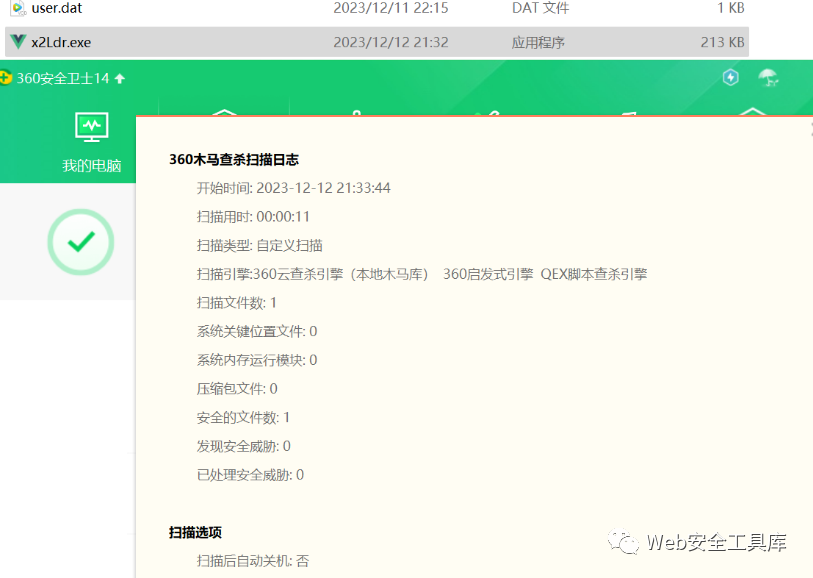Viewport: 813px width, 578px height.
Task: Click the 360木马查杀扫描日志 heading
Action: pyautogui.click(x=234, y=160)
